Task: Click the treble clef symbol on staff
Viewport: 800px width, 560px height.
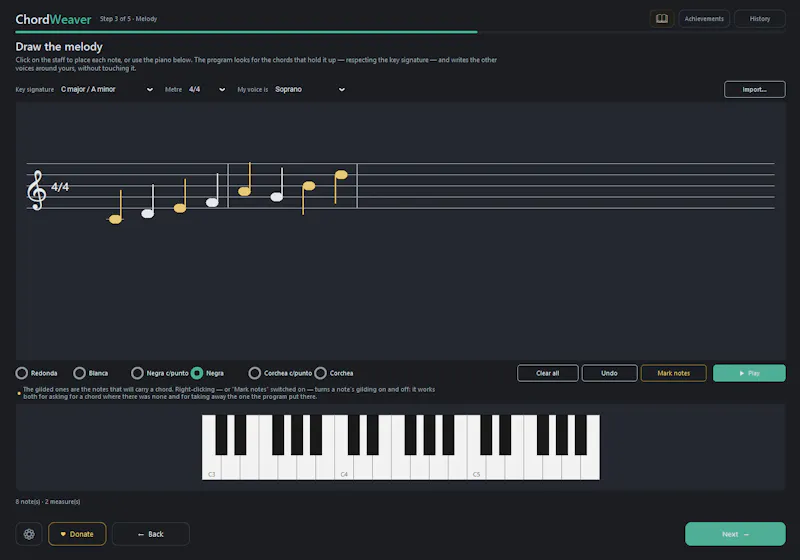Action: [37, 190]
